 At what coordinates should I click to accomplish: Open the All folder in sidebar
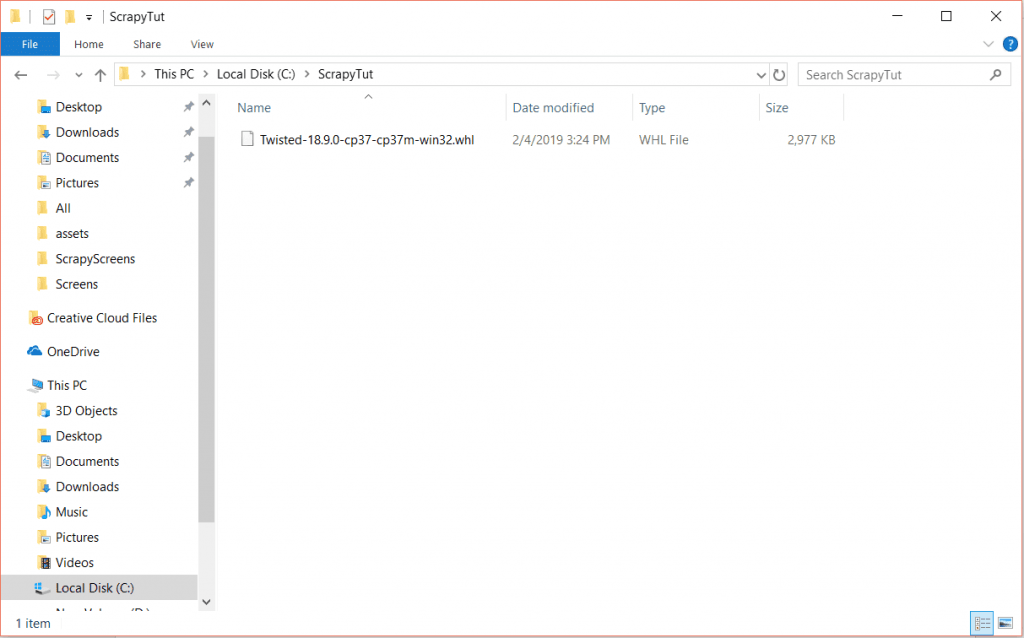63,208
